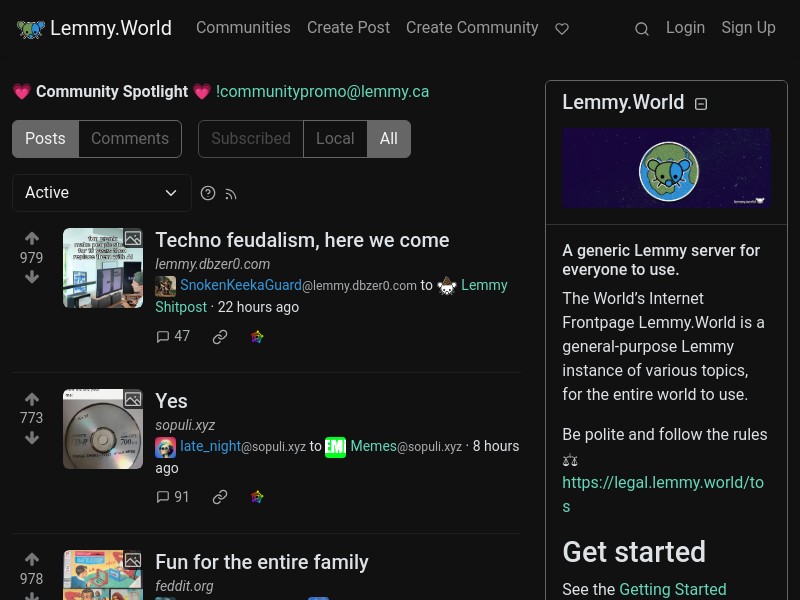Downvote the Techno feudalism post
Viewport: 800px width, 600px height.
(x=32, y=277)
